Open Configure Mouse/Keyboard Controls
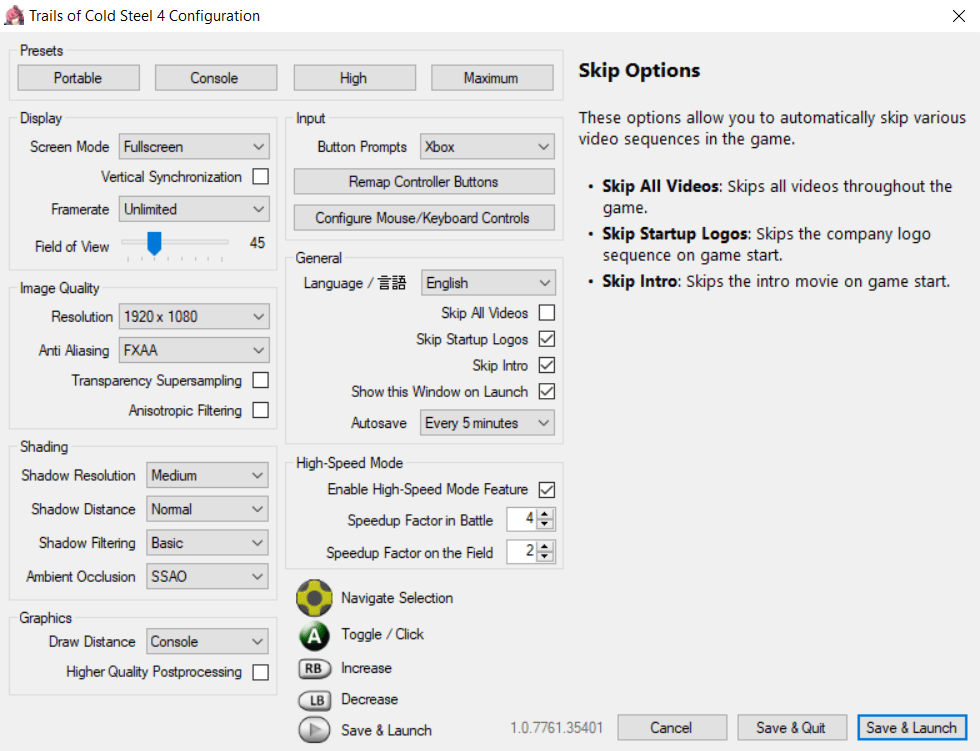Screen dimensions: 980x751 click(x=424, y=218)
